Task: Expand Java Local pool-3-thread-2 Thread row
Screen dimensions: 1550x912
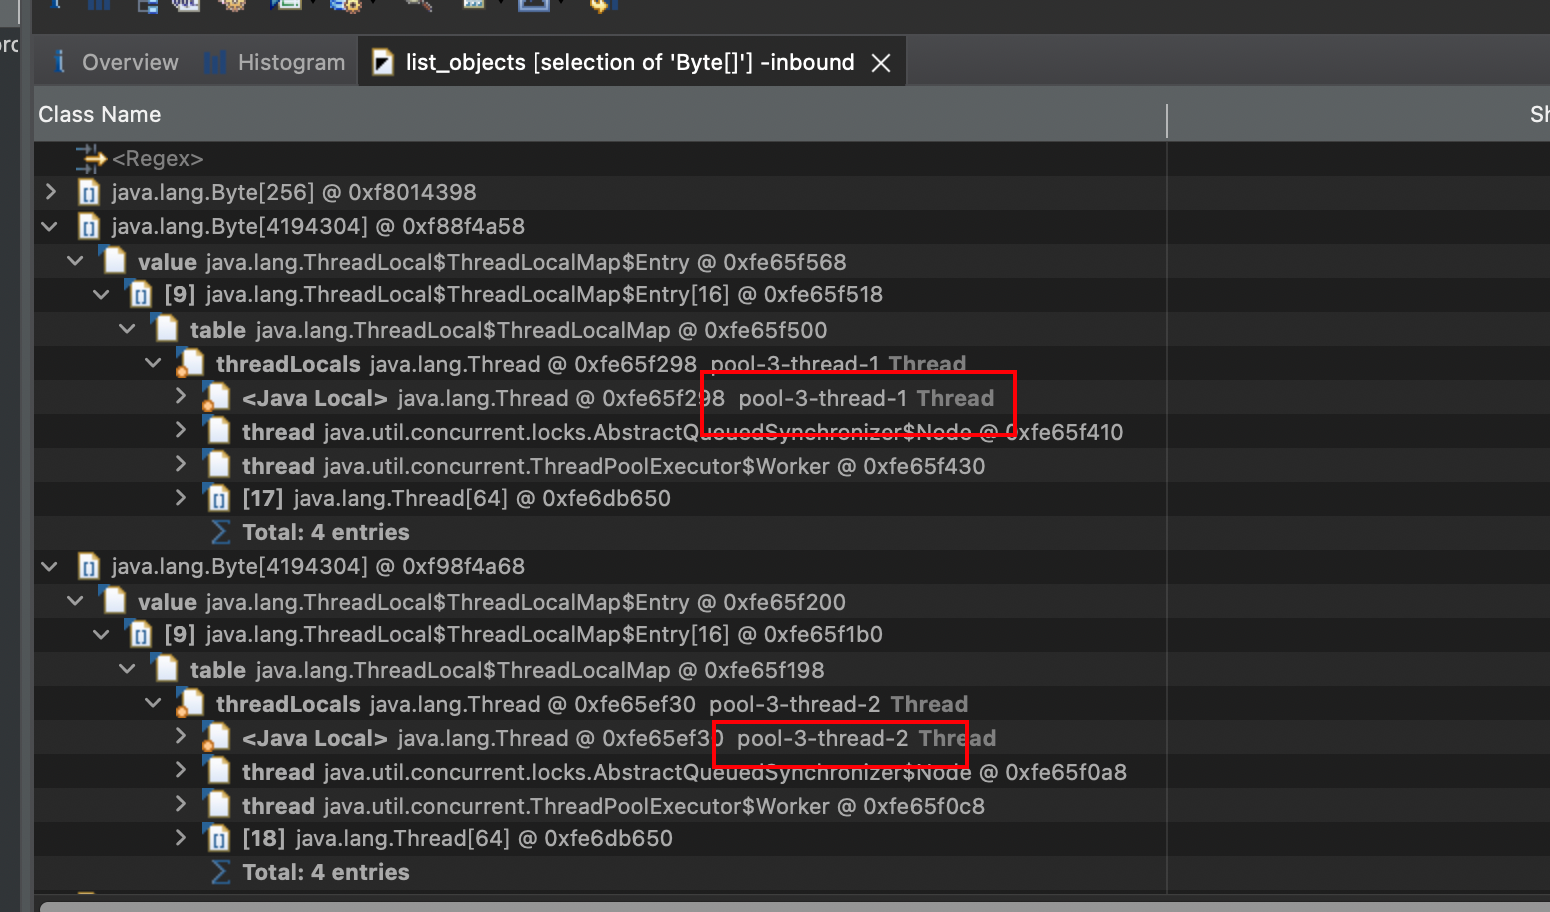Action: tap(181, 737)
